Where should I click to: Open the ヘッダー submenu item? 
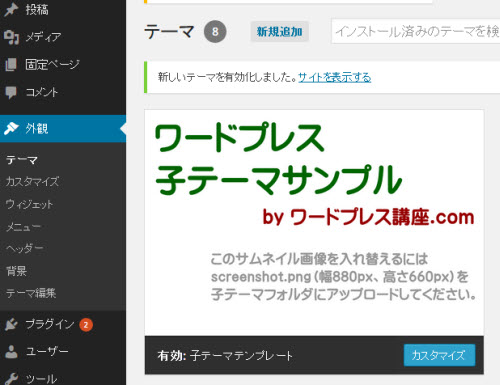pos(24,248)
